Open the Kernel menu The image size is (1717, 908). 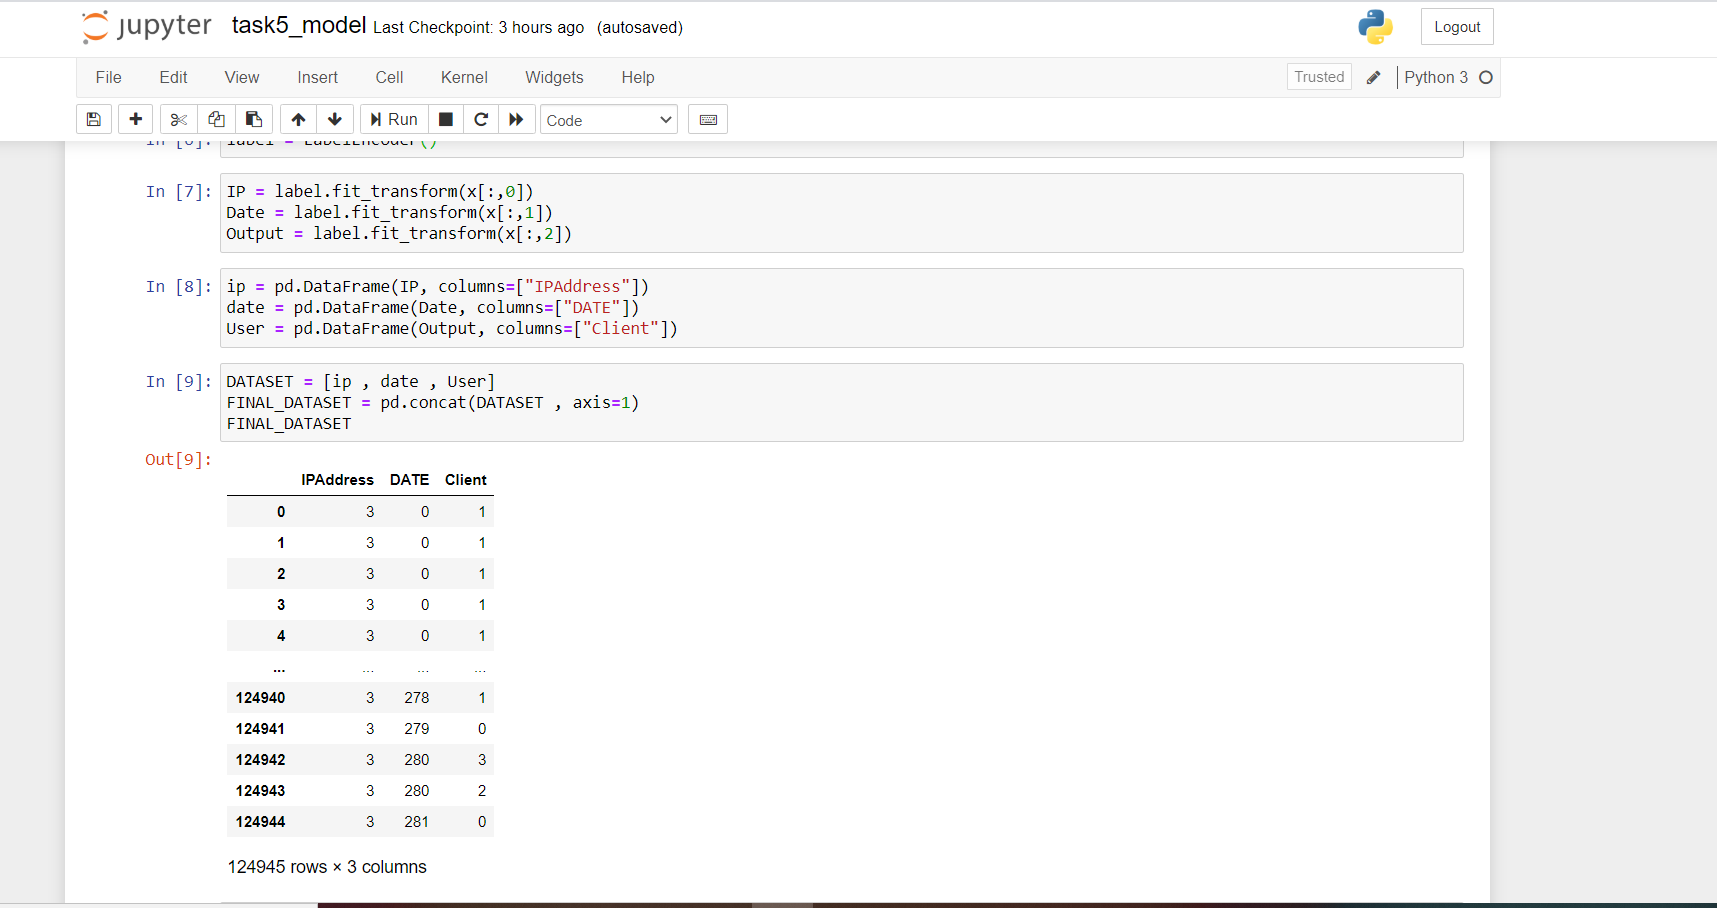click(463, 77)
